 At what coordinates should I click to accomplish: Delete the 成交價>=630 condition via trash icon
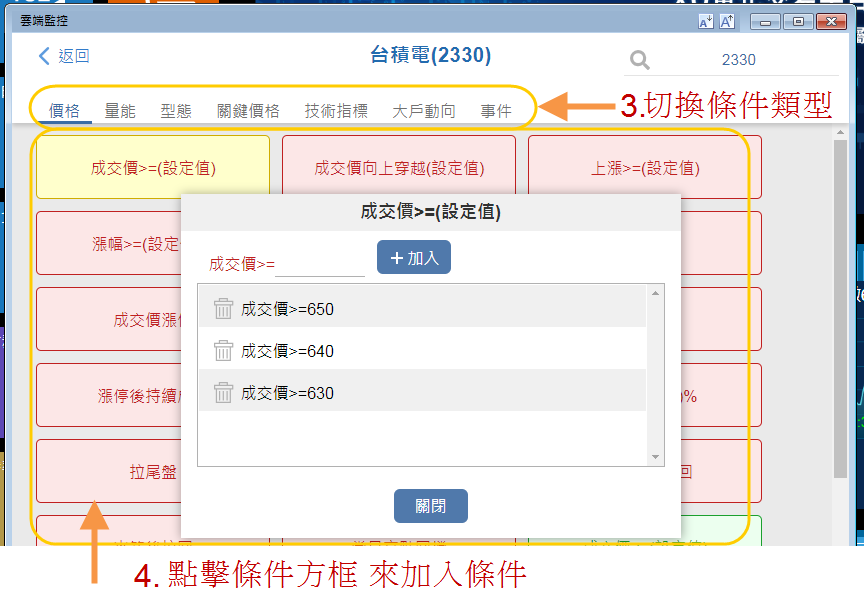223,392
